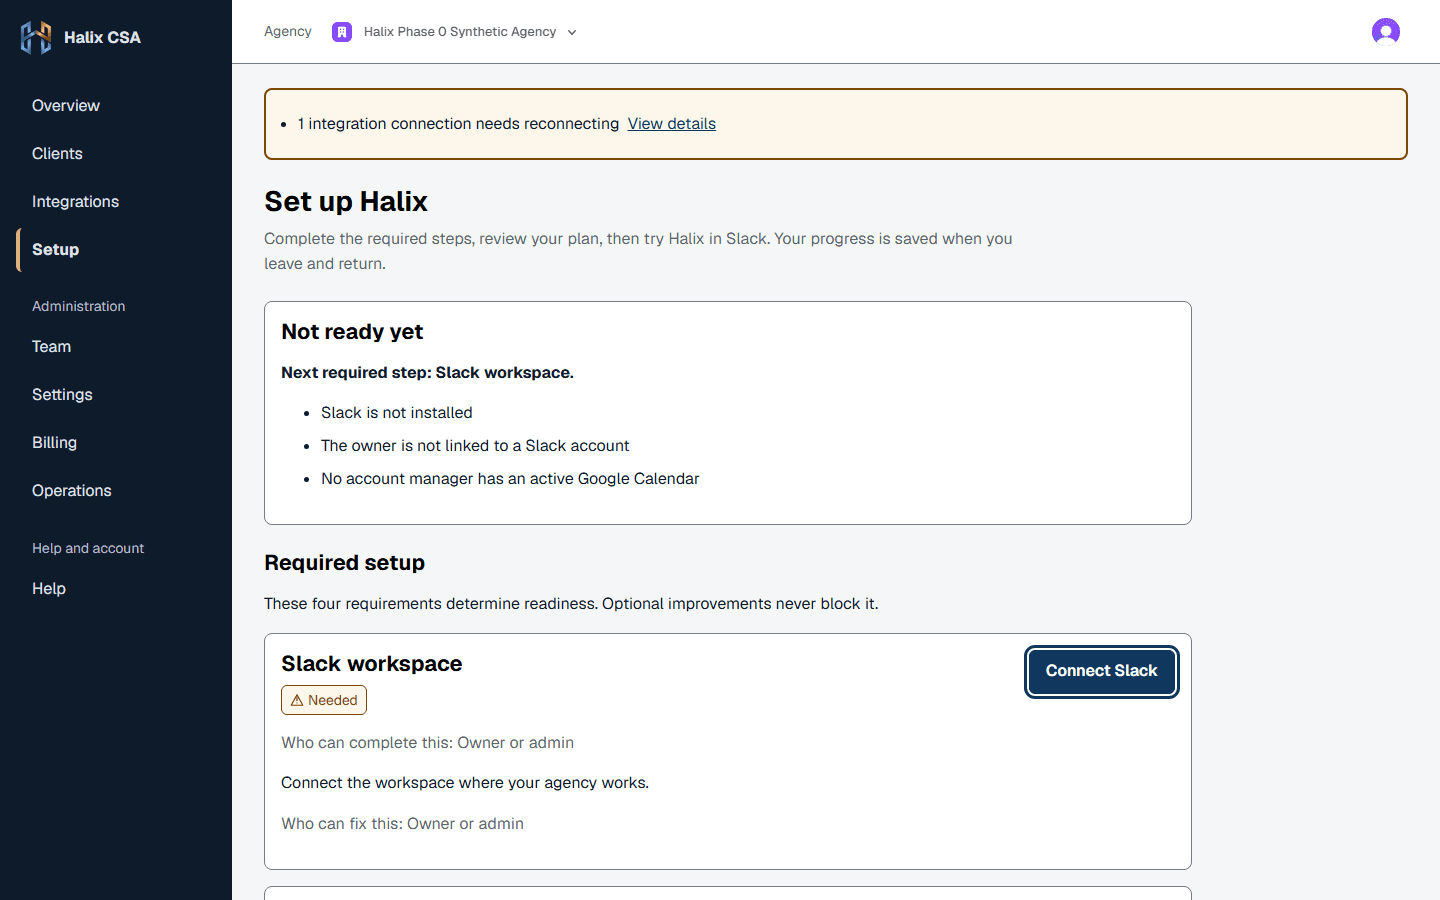Click 'Connect the workspace where your agency works.'
Viewport: 1440px width, 900px height.
(465, 782)
